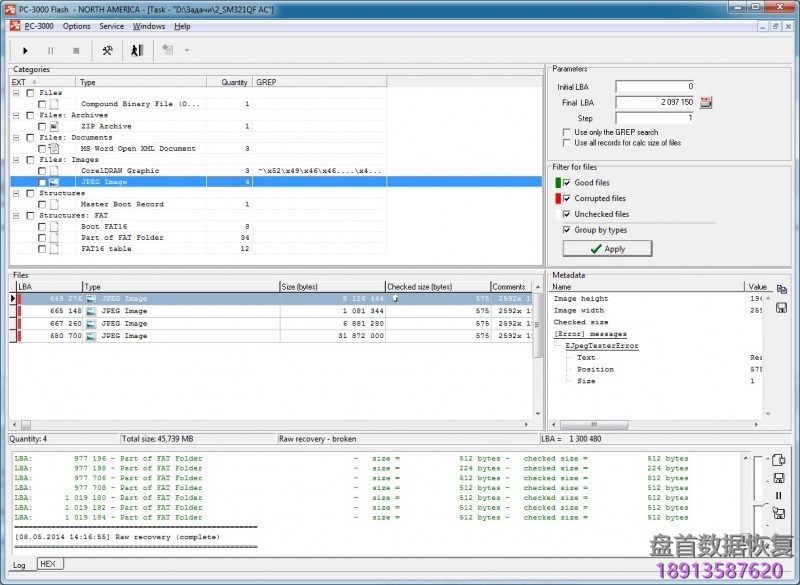The image size is (800, 585).
Task: Enable 'Use only the GREP search' checkbox
Action: click(567, 132)
